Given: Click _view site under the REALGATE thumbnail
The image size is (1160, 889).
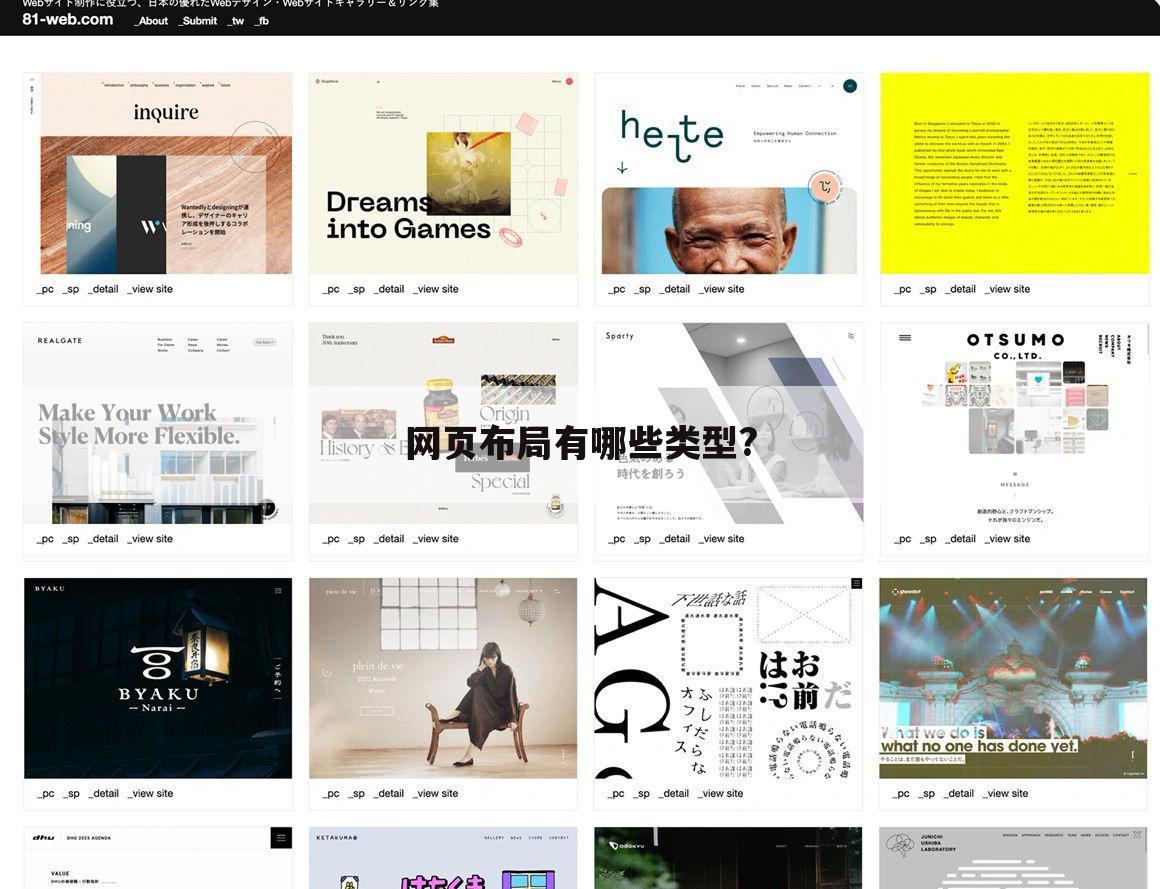Looking at the screenshot, I should pyautogui.click(x=149, y=539).
